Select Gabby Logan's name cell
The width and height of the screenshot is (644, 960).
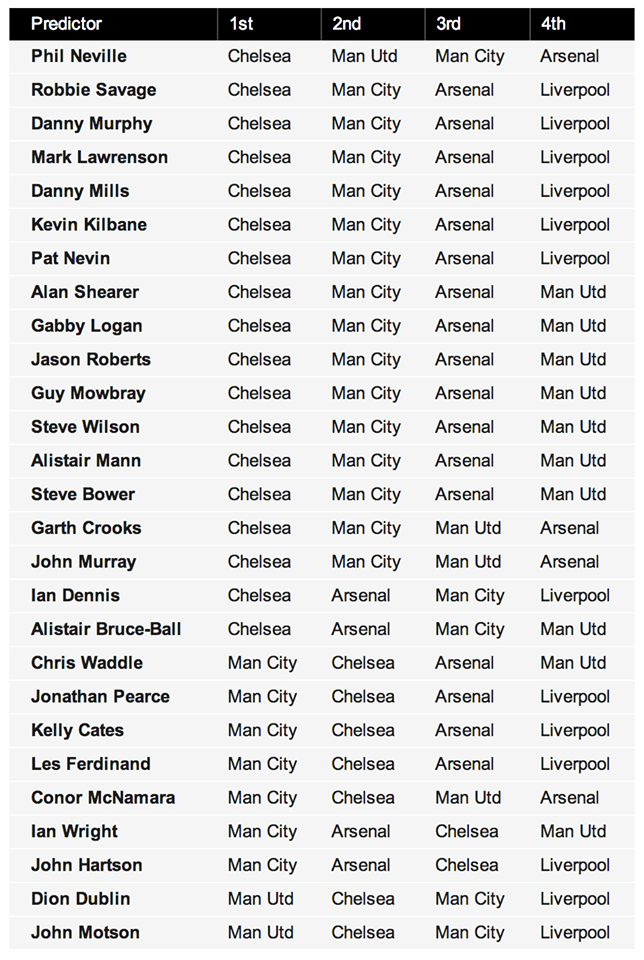[86, 326]
